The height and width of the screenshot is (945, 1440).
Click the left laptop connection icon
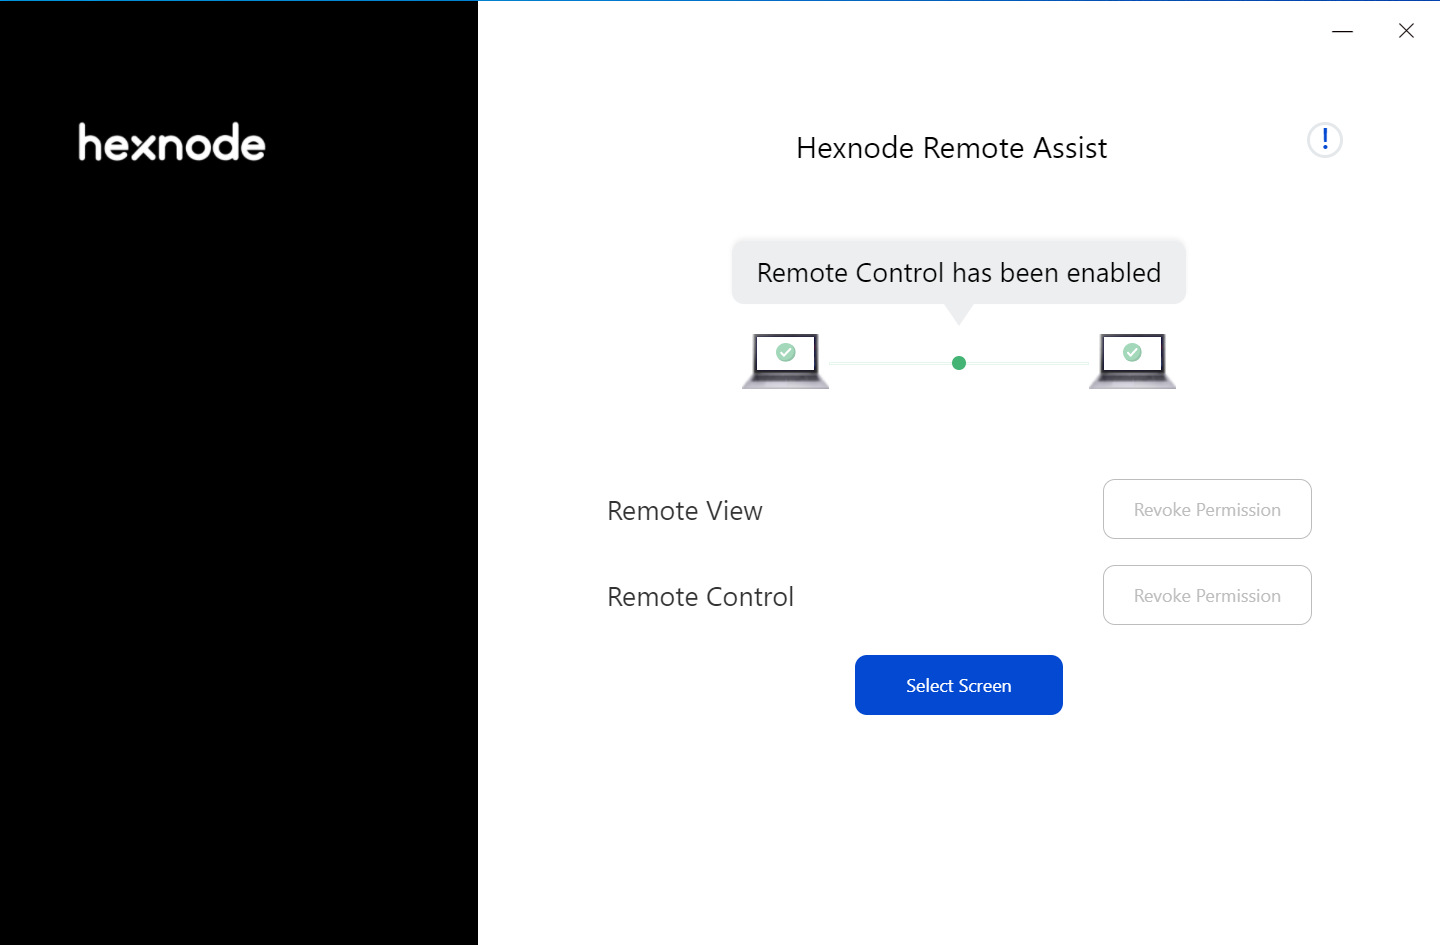[x=786, y=361]
